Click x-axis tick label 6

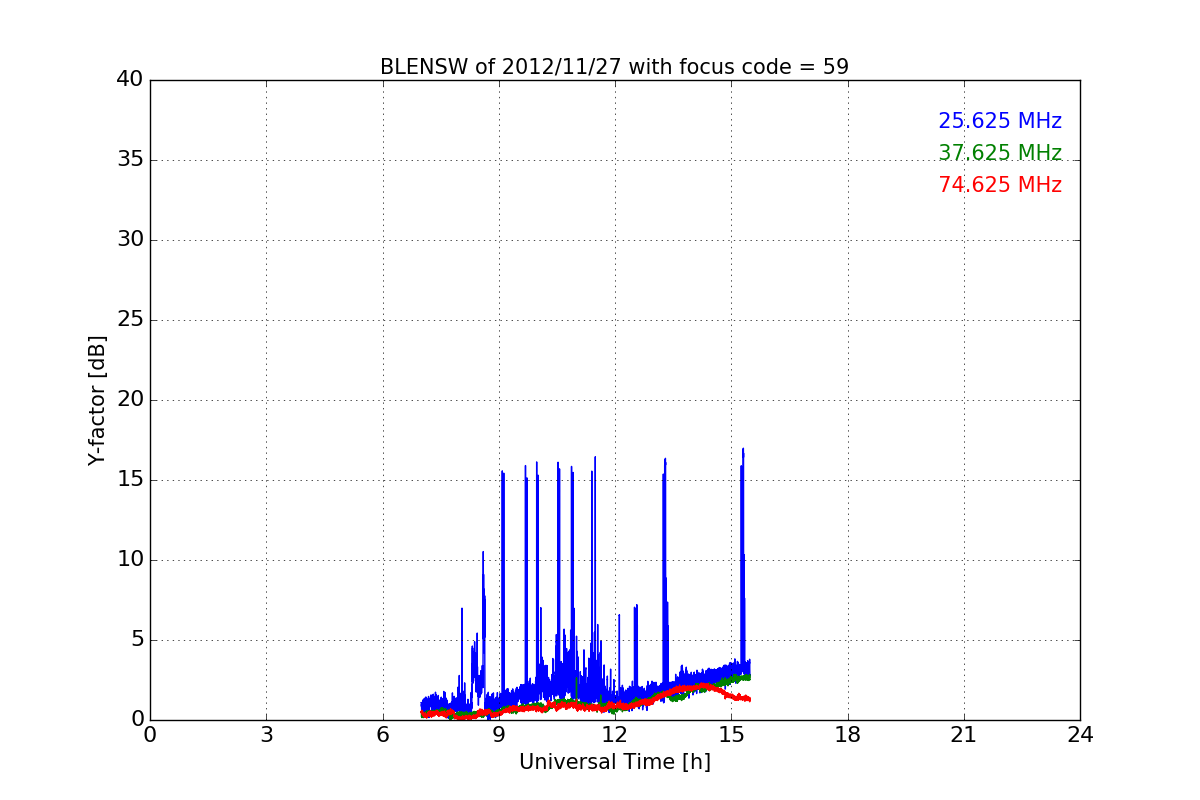(383, 734)
